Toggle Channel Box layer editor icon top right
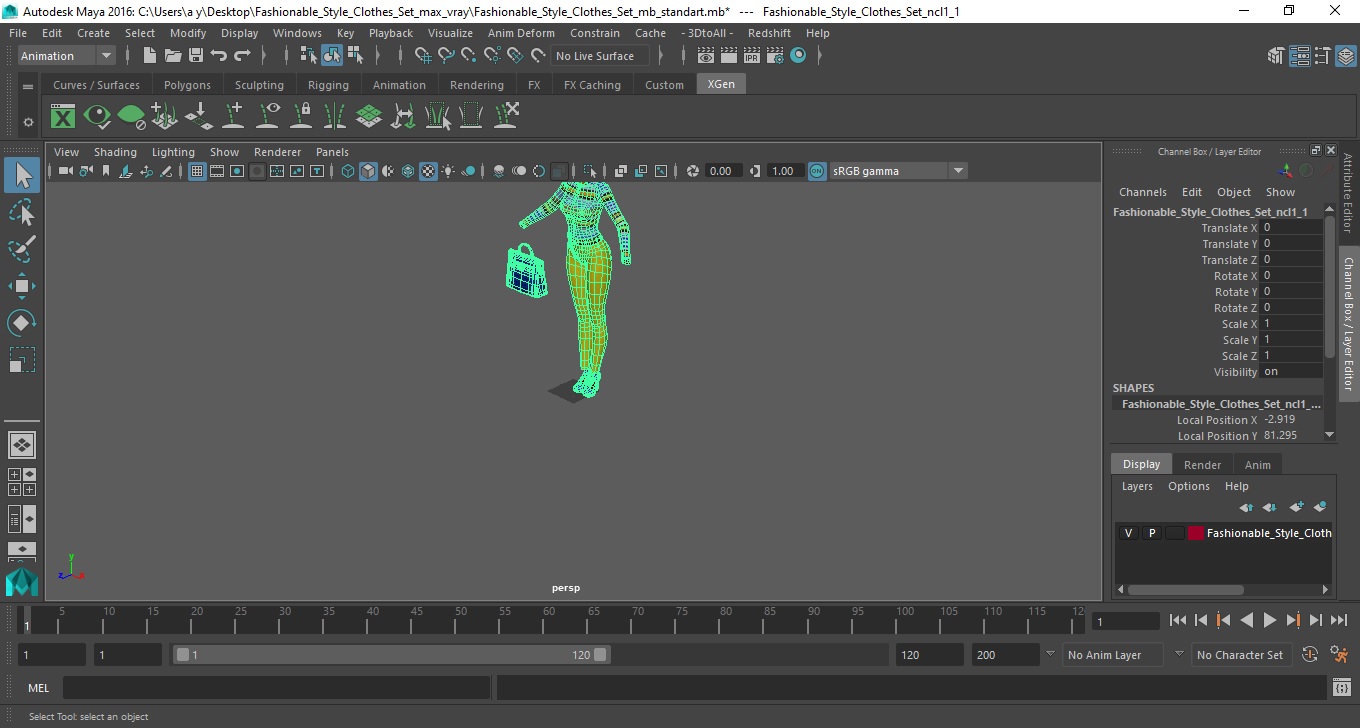The width and height of the screenshot is (1360, 728). (x=1346, y=55)
